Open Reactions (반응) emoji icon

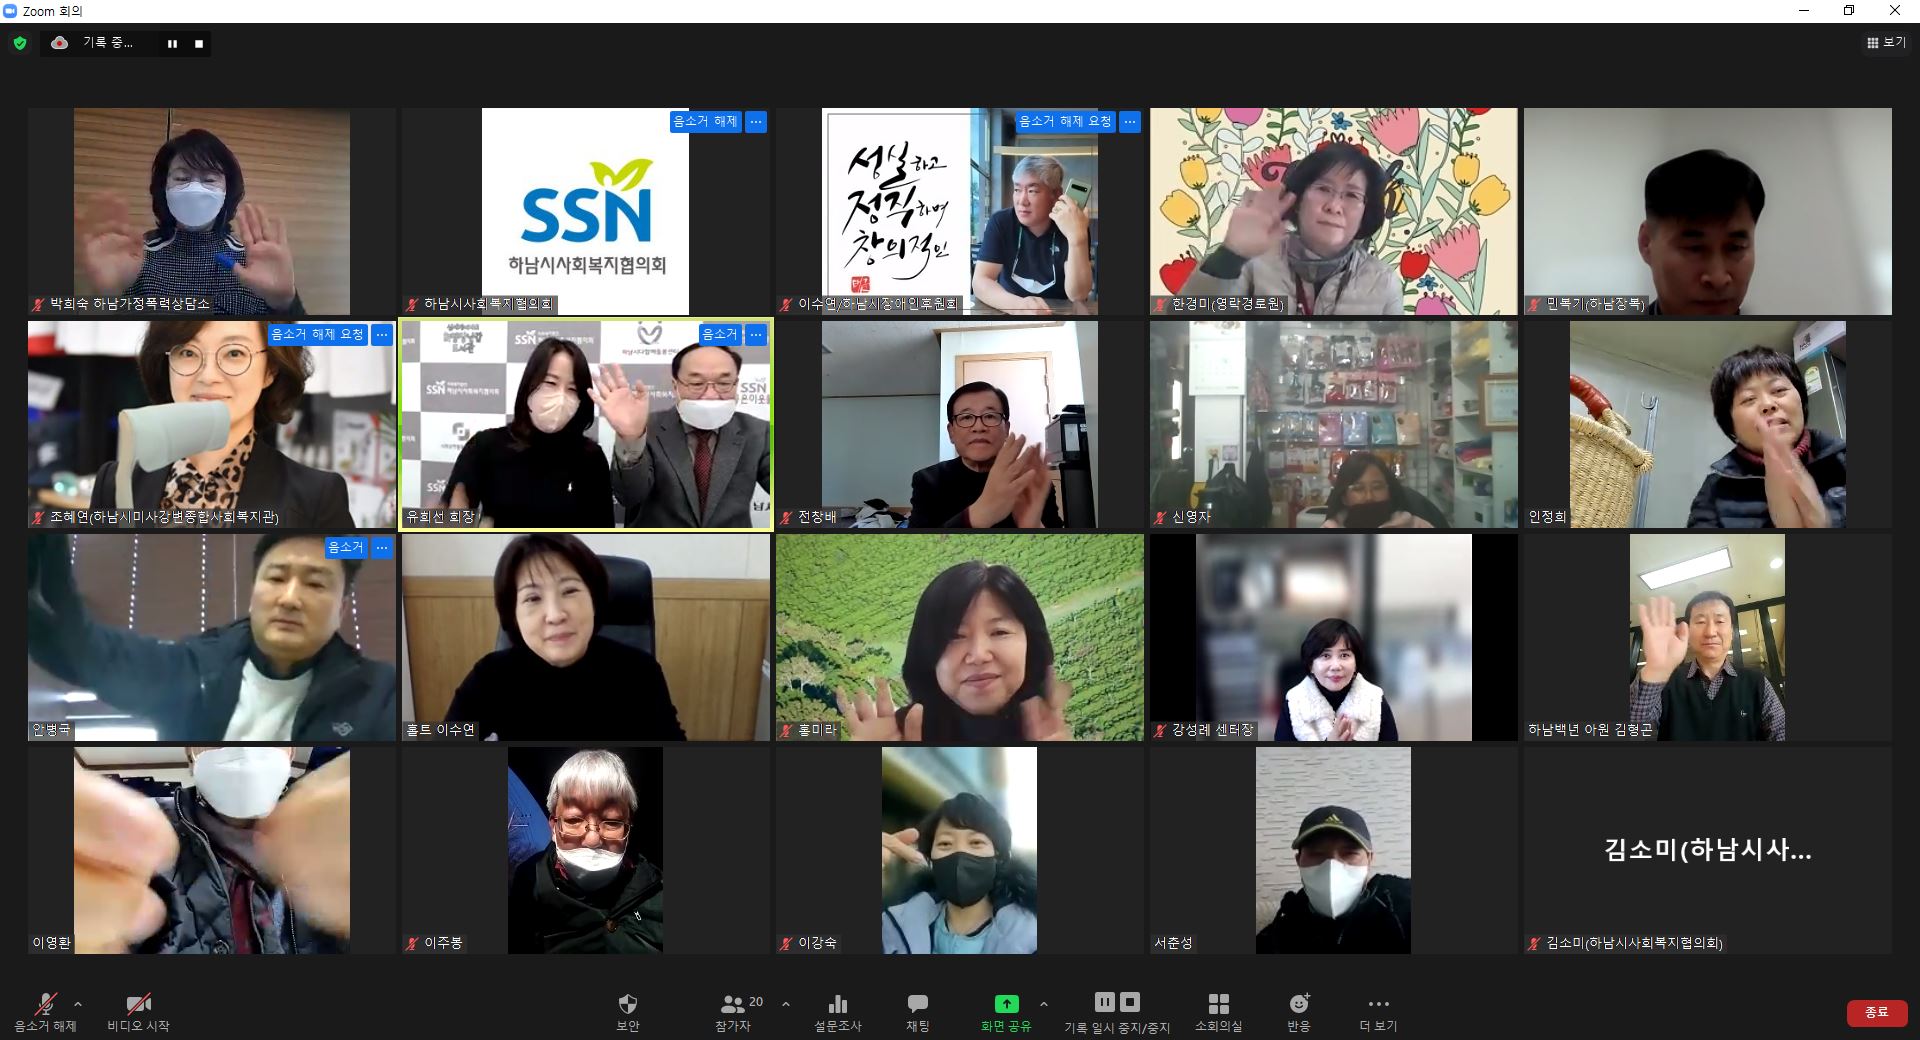1298,1004
